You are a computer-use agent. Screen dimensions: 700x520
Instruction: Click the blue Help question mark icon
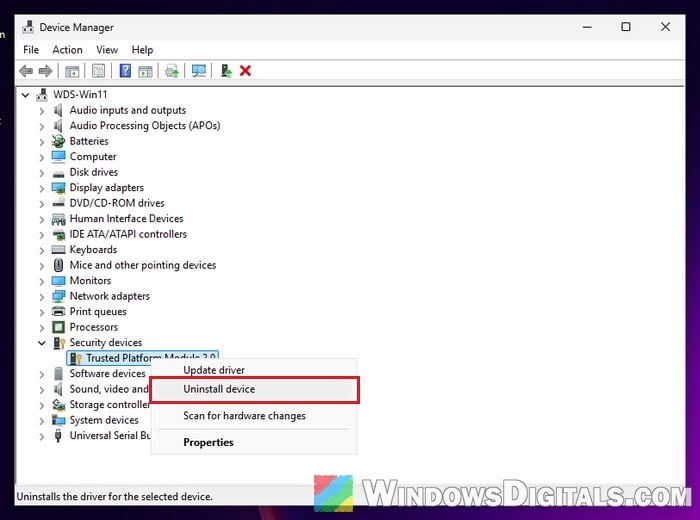point(125,71)
